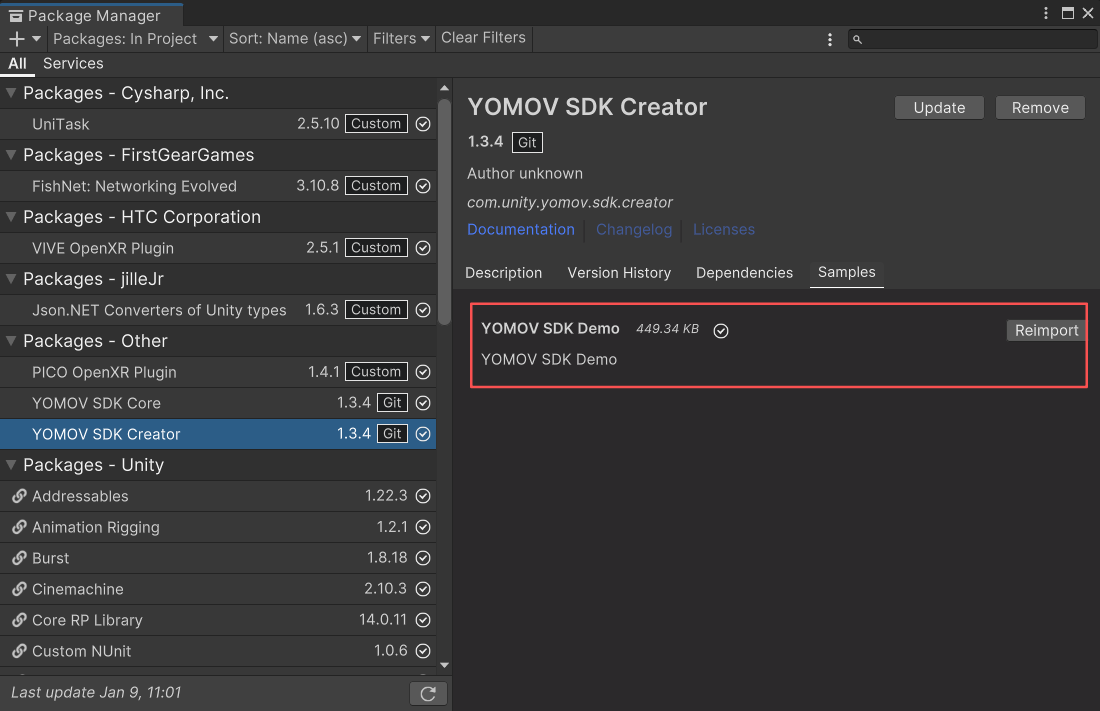Click the installed checkmark icon for FishNet
Image resolution: width=1100 pixels, height=711 pixels.
[x=423, y=186]
